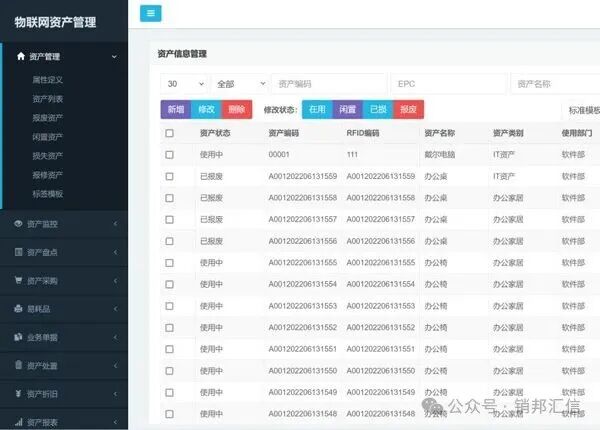Expand the 业务单据 menu chevron
This screenshot has width=600, height=430.
(x=115, y=337)
